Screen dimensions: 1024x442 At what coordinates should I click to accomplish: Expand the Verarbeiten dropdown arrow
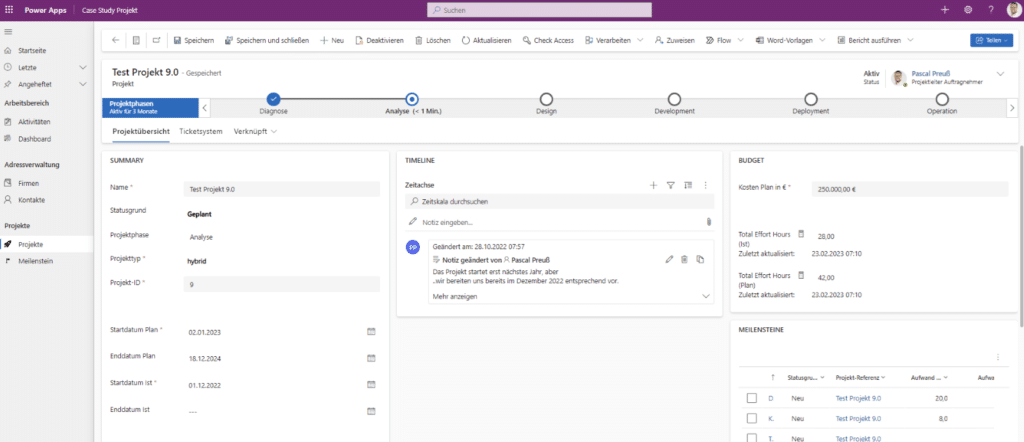639,40
